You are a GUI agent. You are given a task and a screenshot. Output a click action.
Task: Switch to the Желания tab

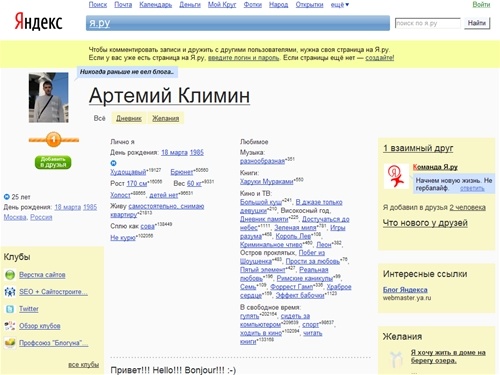point(165,118)
